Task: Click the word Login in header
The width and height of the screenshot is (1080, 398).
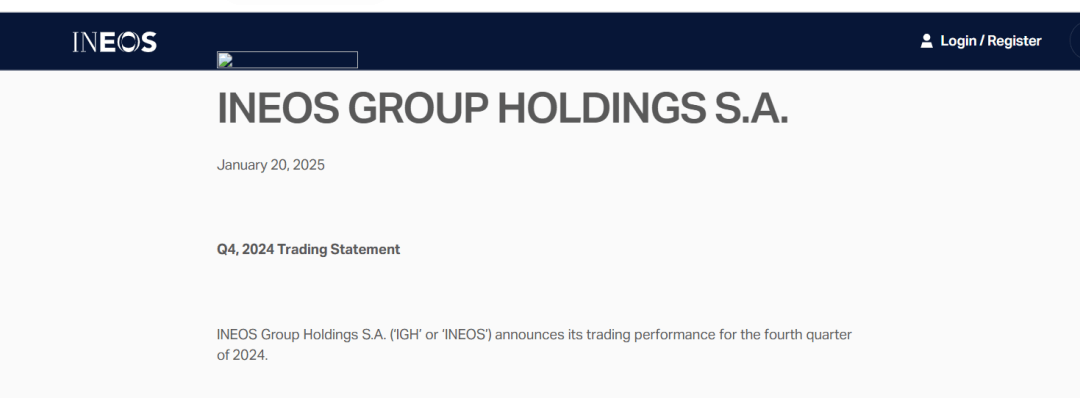Action: (958, 41)
